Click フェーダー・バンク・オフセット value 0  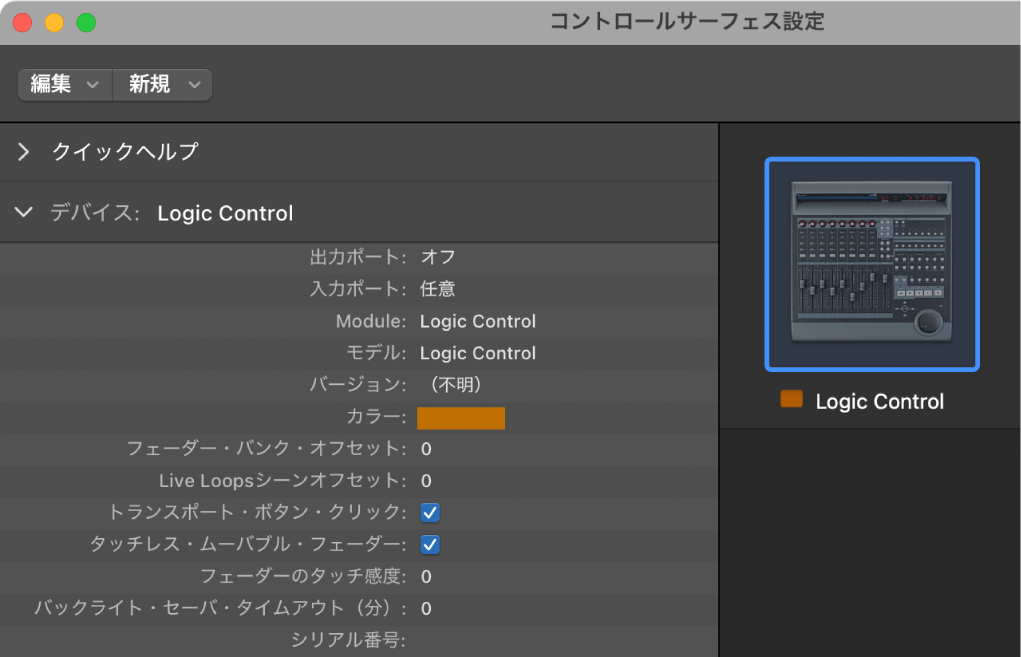click(x=426, y=449)
